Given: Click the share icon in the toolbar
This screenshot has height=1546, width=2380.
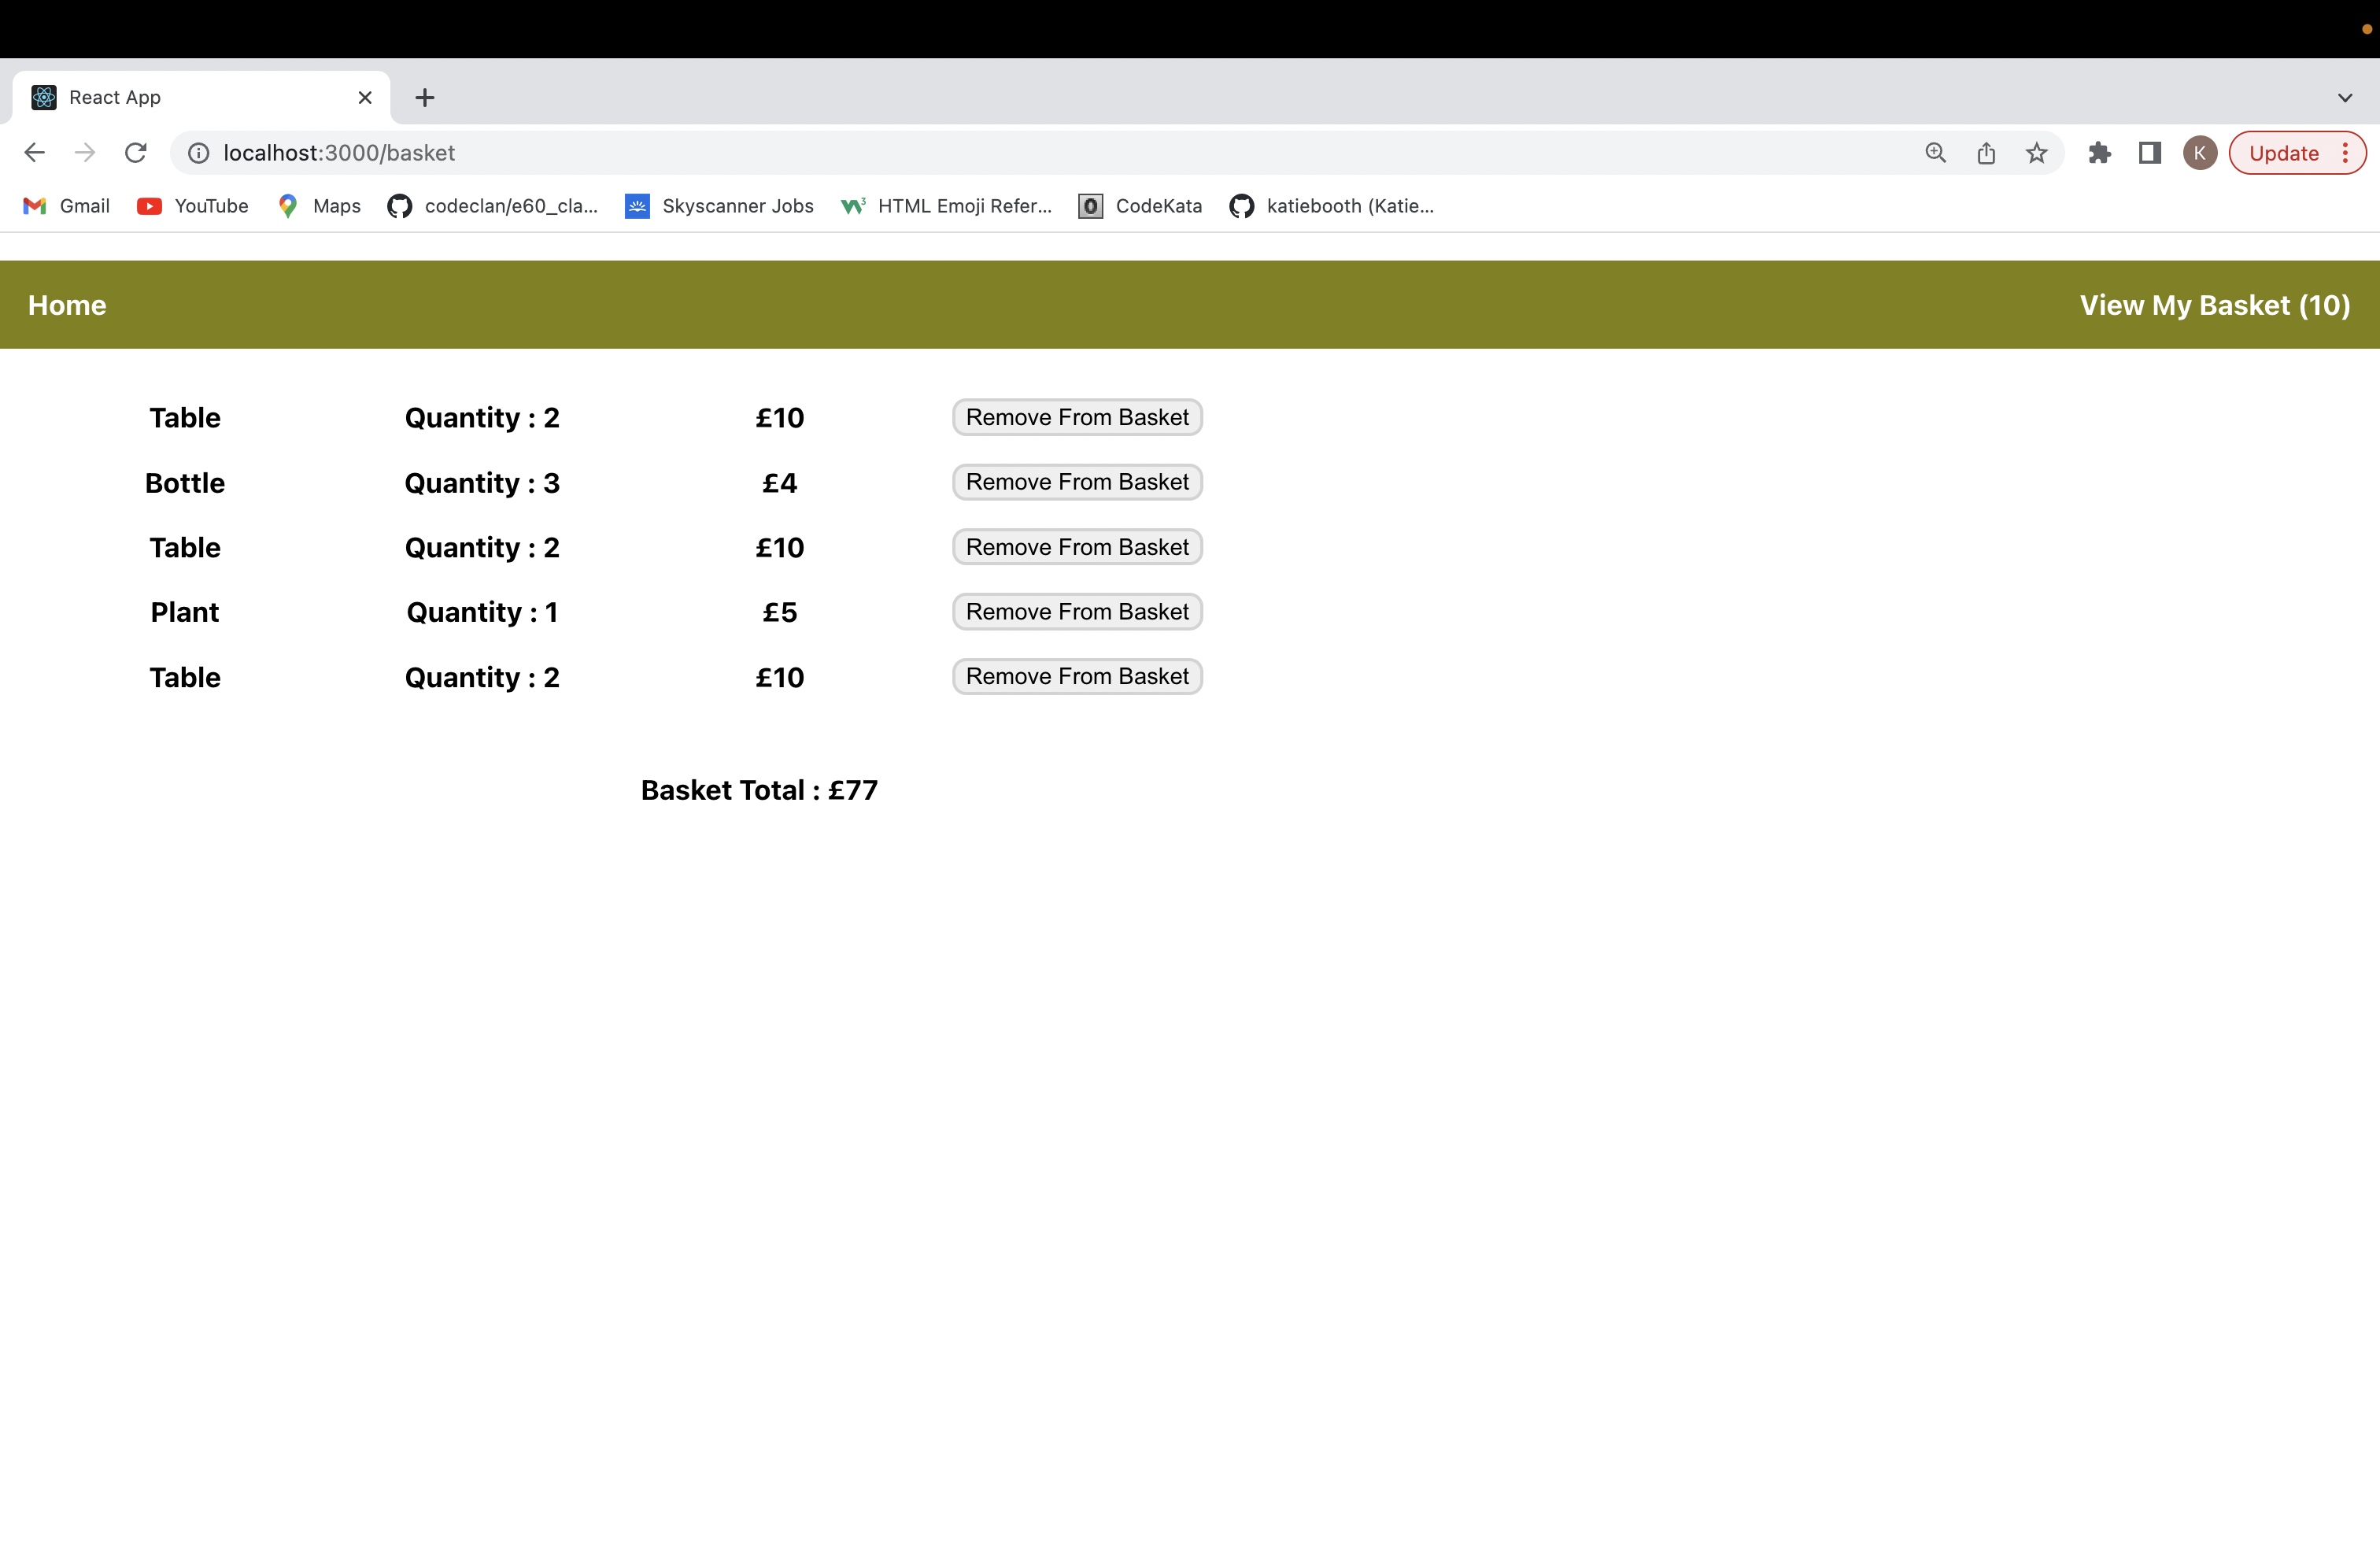Looking at the screenshot, I should [x=1986, y=152].
